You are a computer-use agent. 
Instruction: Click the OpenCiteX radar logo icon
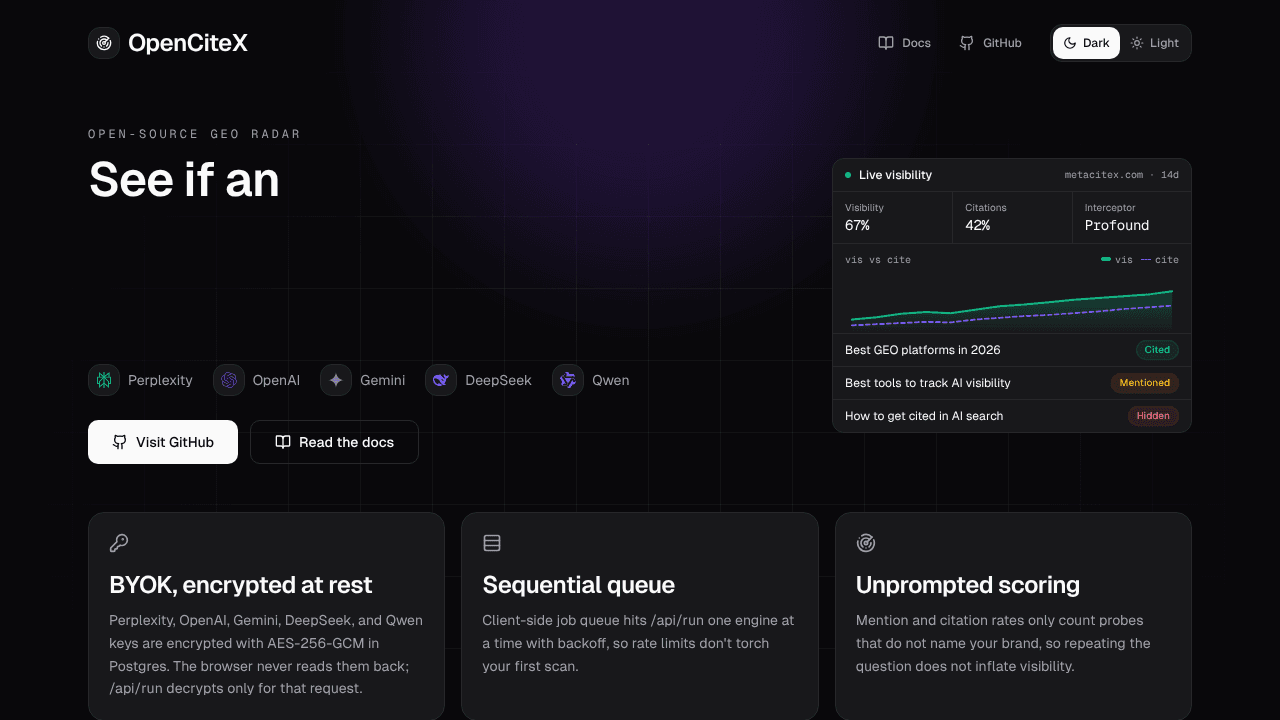coord(104,43)
